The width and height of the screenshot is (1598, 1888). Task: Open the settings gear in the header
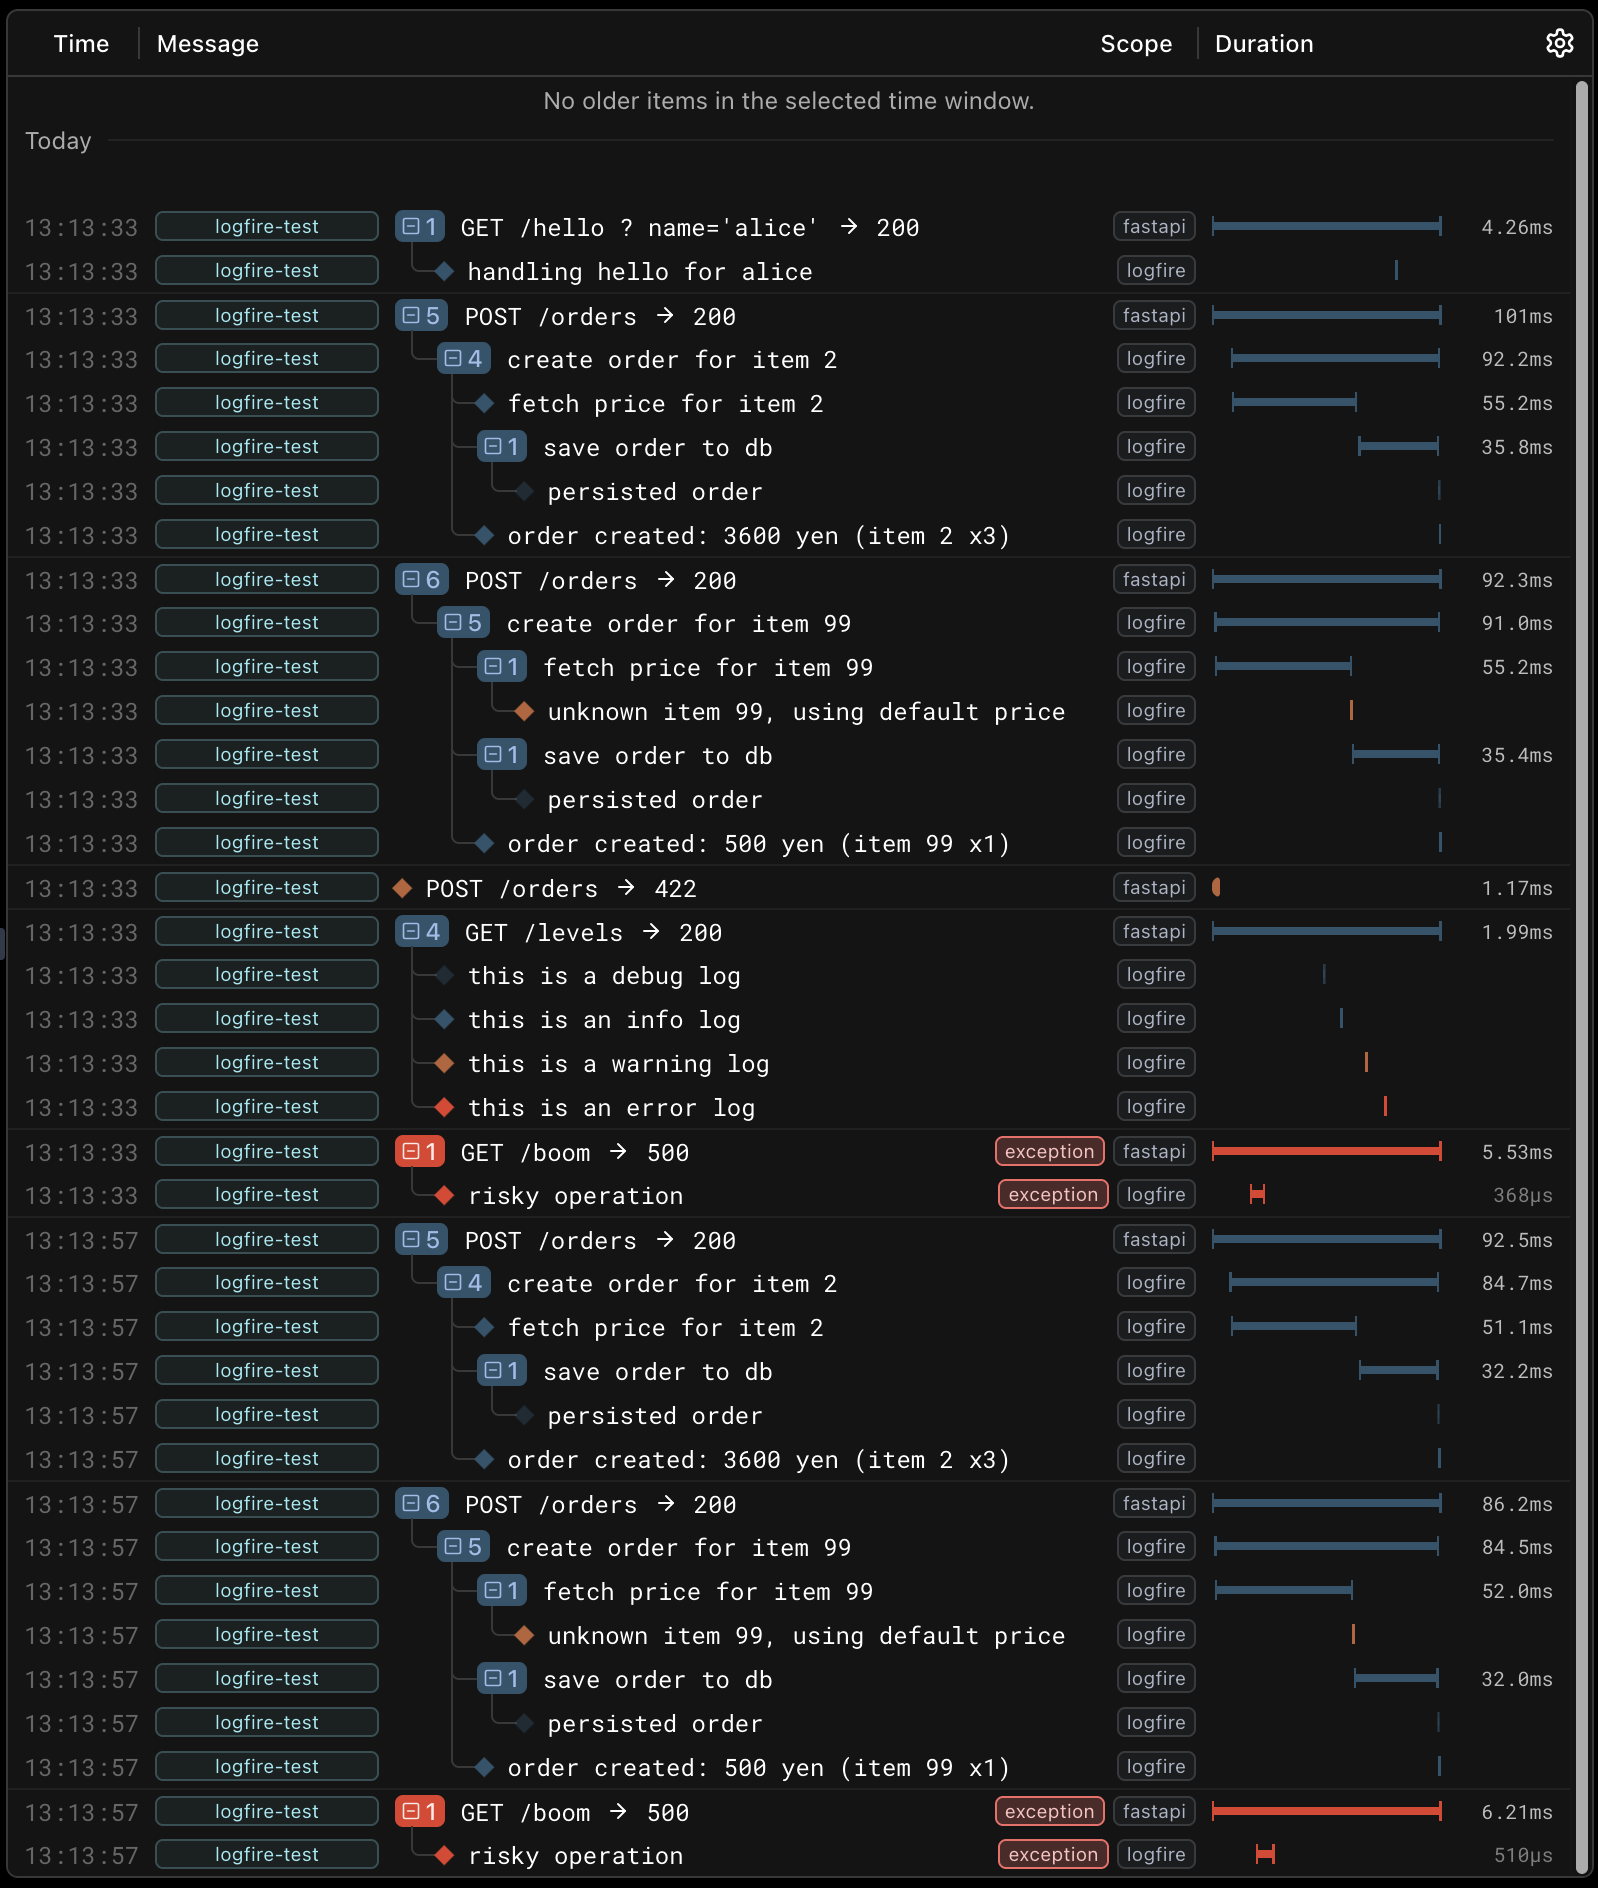[x=1559, y=43]
